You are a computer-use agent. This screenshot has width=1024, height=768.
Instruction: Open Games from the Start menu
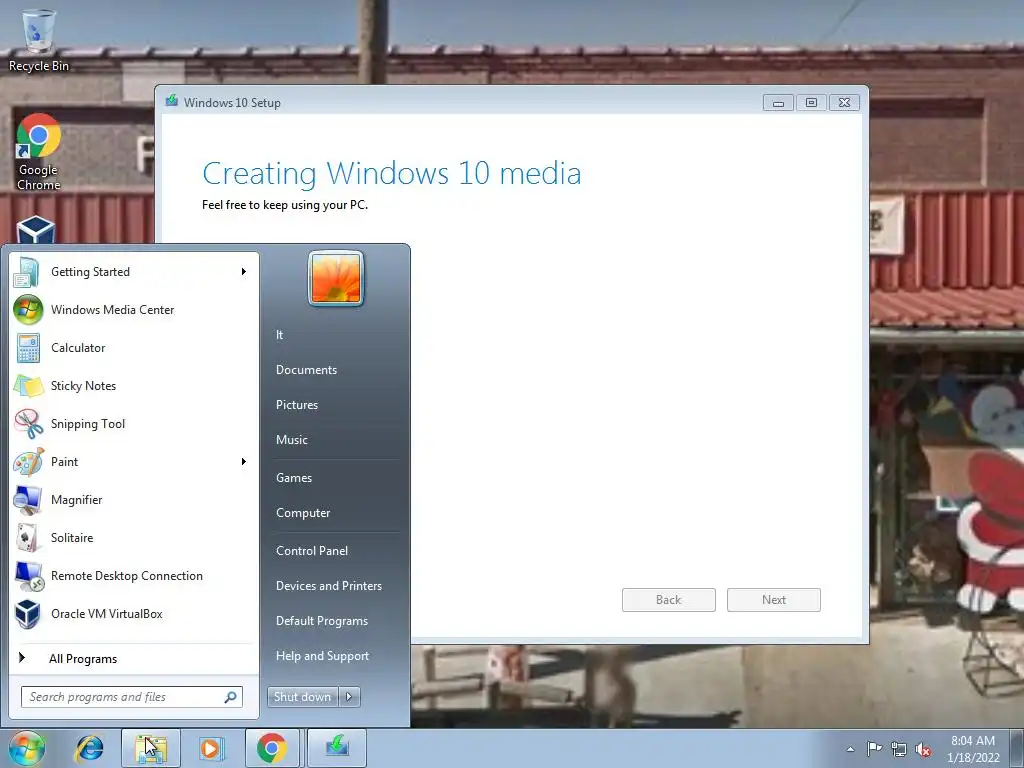point(294,477)
